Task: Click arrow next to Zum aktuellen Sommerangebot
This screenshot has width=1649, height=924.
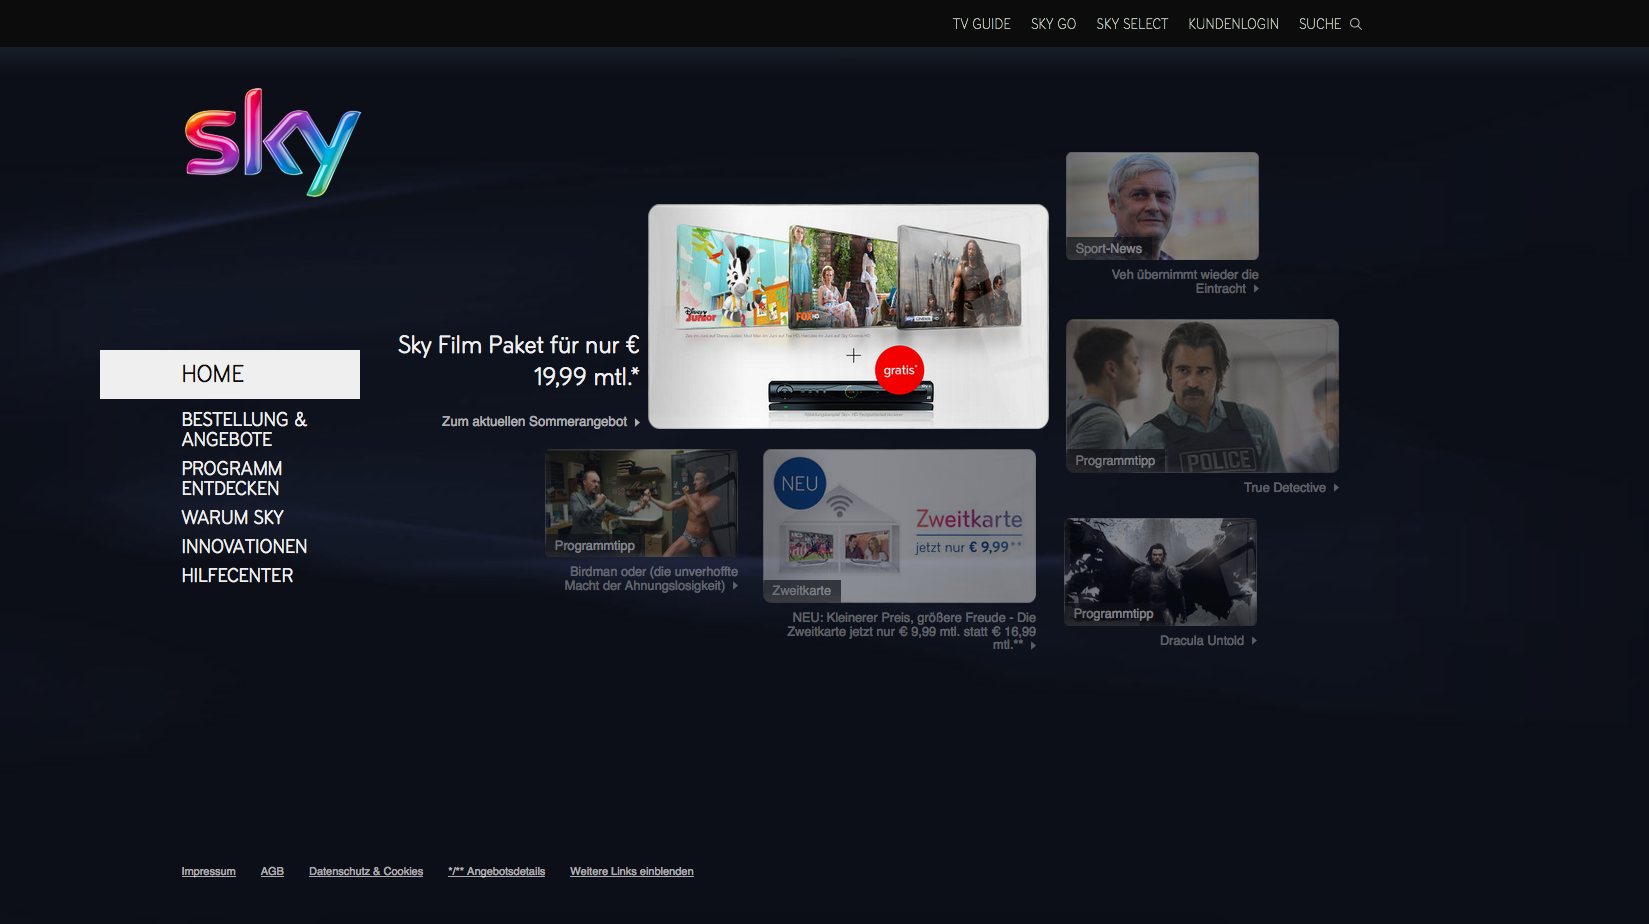Action: coord(637,422)
